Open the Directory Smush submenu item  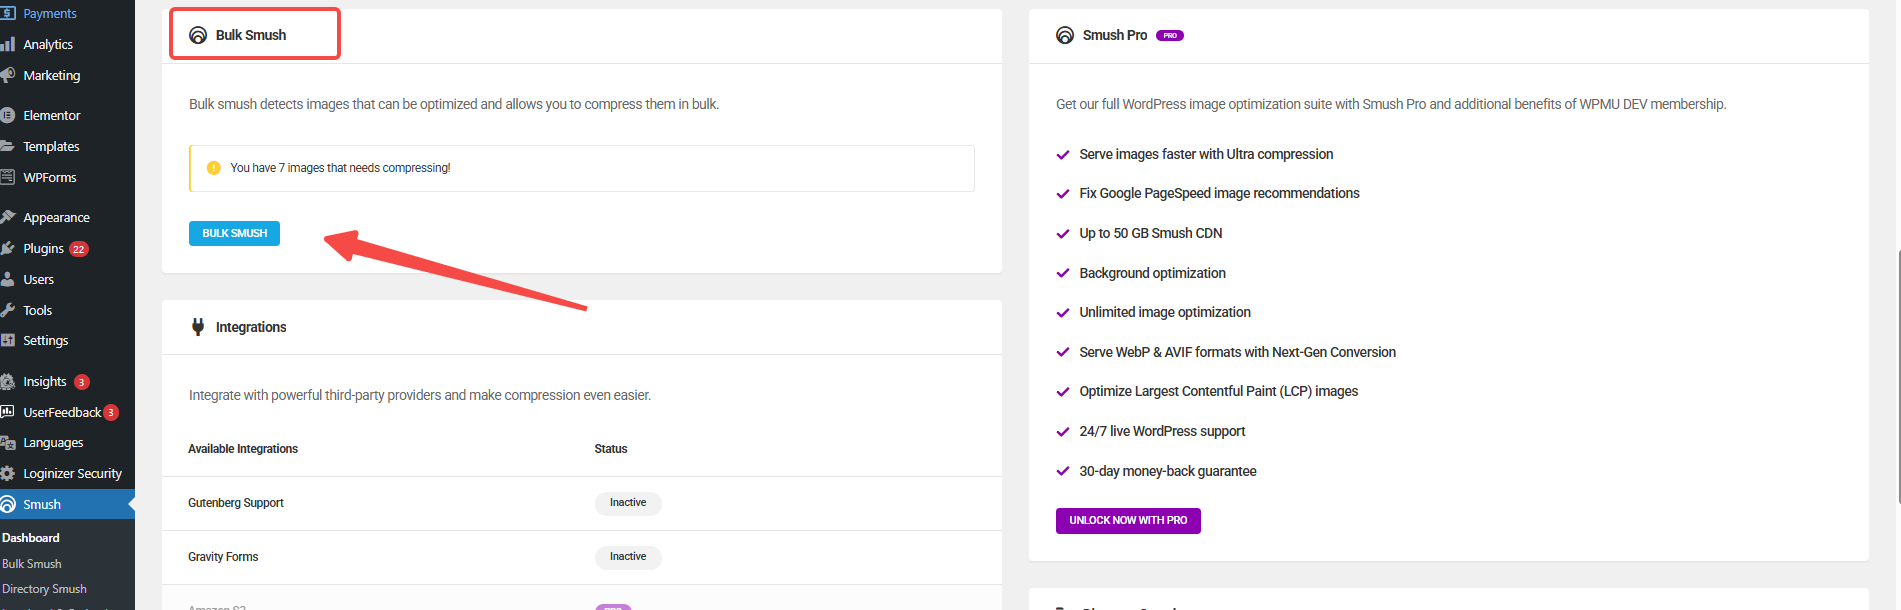[44, 589]
